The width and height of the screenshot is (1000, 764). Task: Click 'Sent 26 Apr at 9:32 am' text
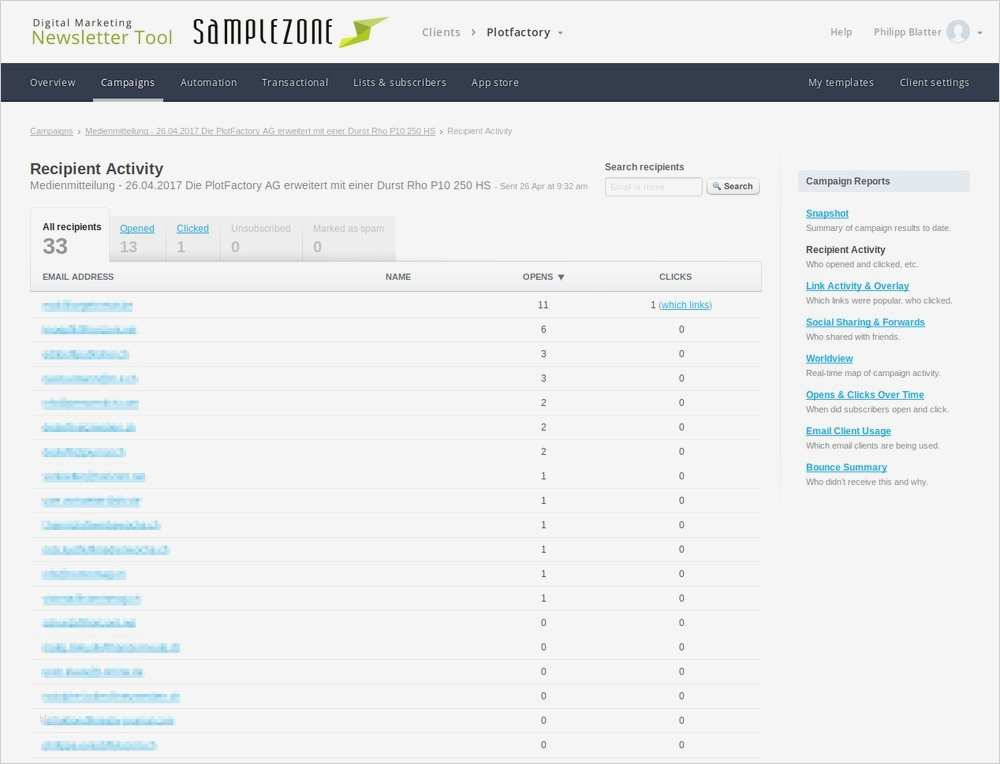coord(543,186)
